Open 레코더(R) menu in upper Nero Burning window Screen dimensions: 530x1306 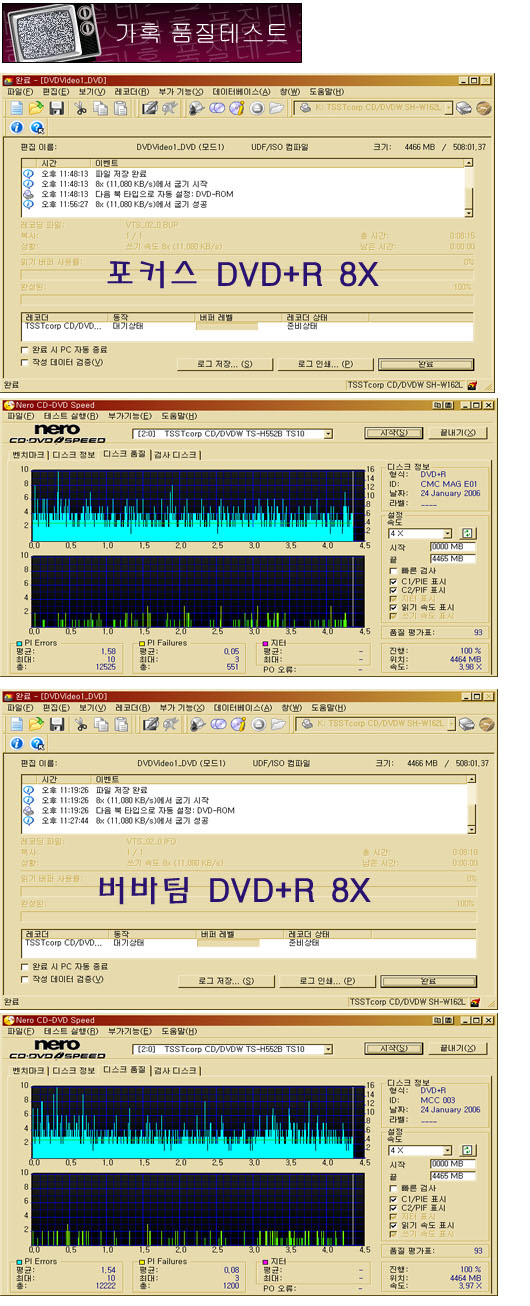tap(132, 92)
